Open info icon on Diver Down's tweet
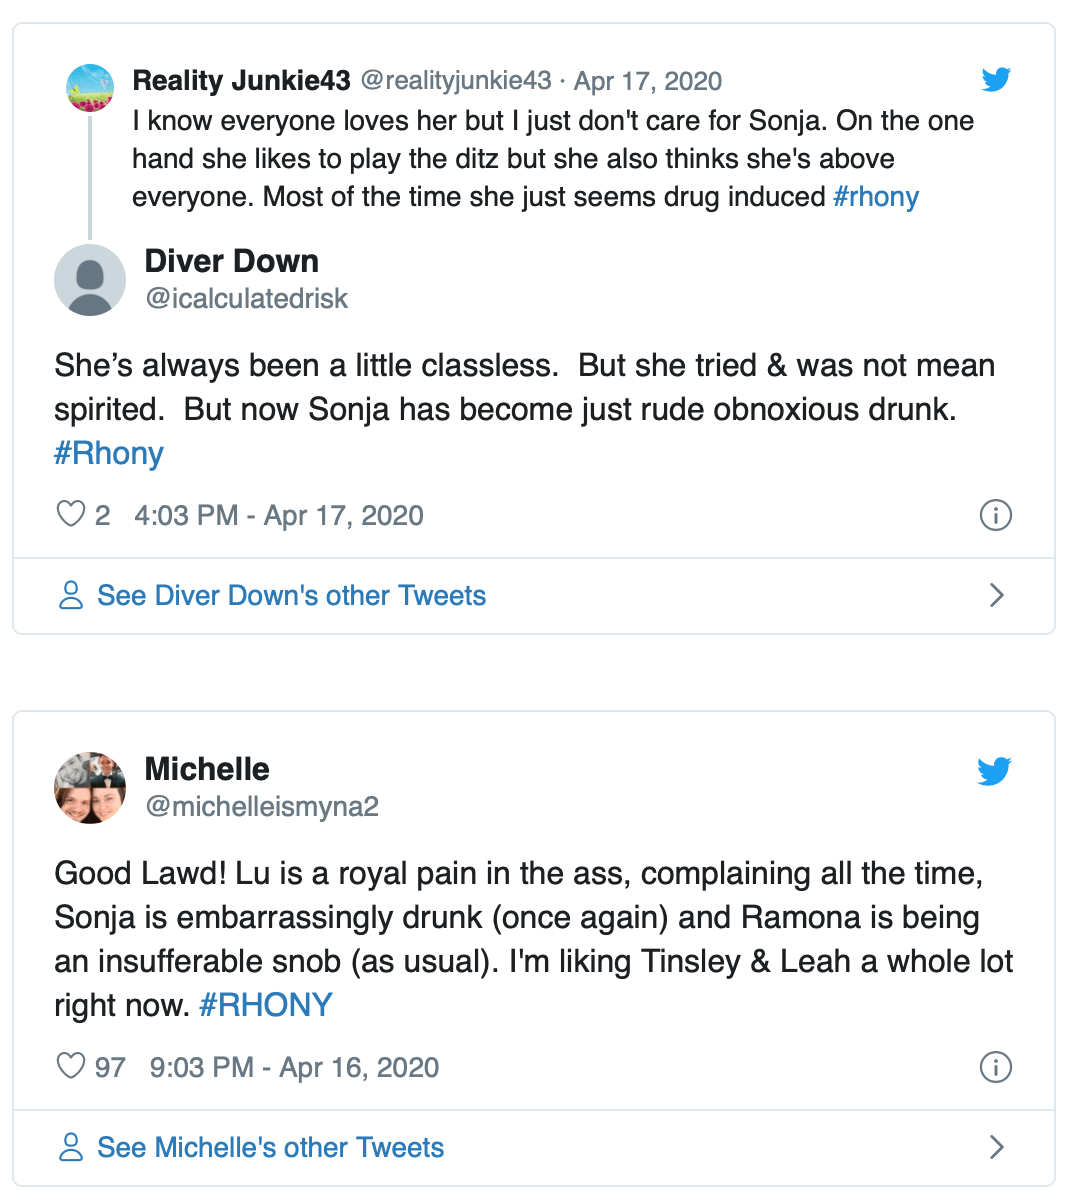The image size is (1076, 1202). point(996,515)
